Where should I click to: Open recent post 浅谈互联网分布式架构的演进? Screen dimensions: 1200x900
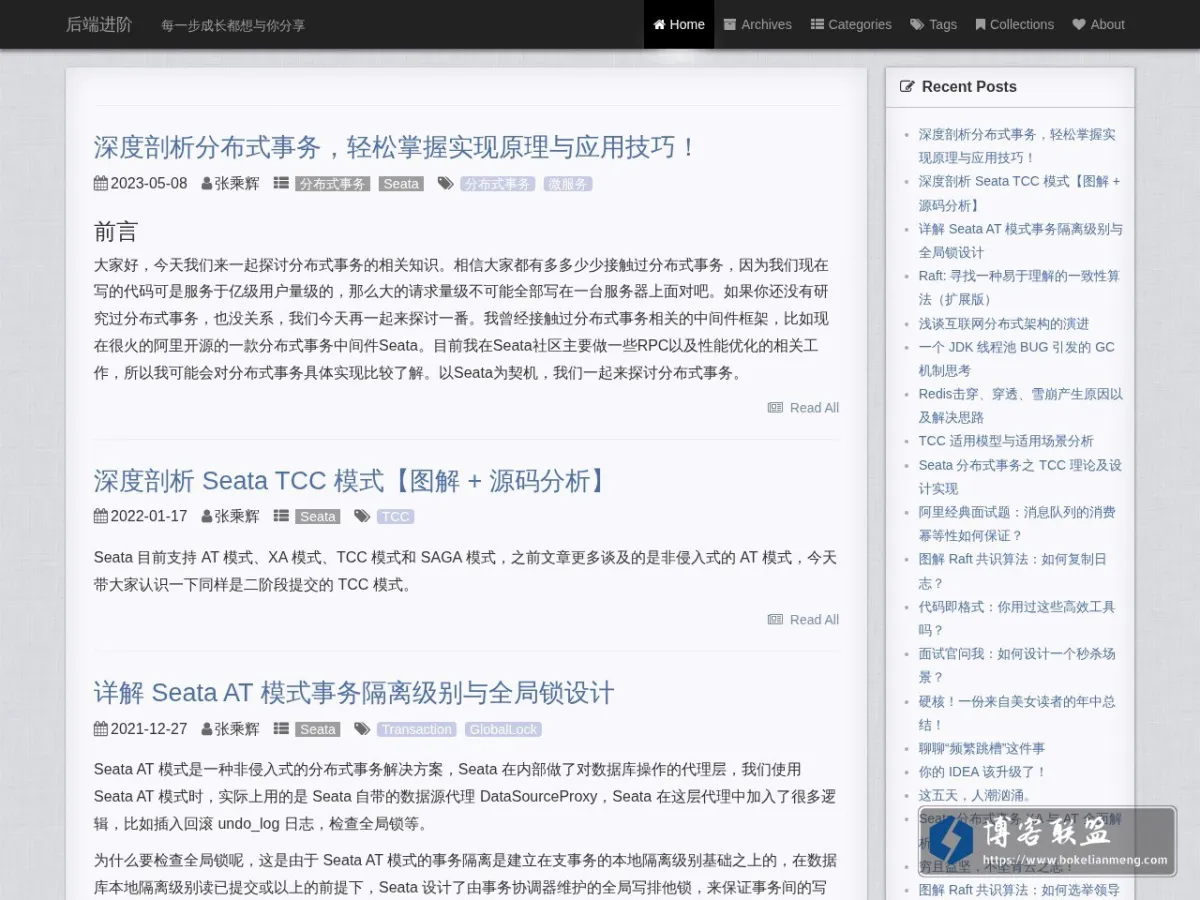pyautogui.click(x=1004, y=324)
